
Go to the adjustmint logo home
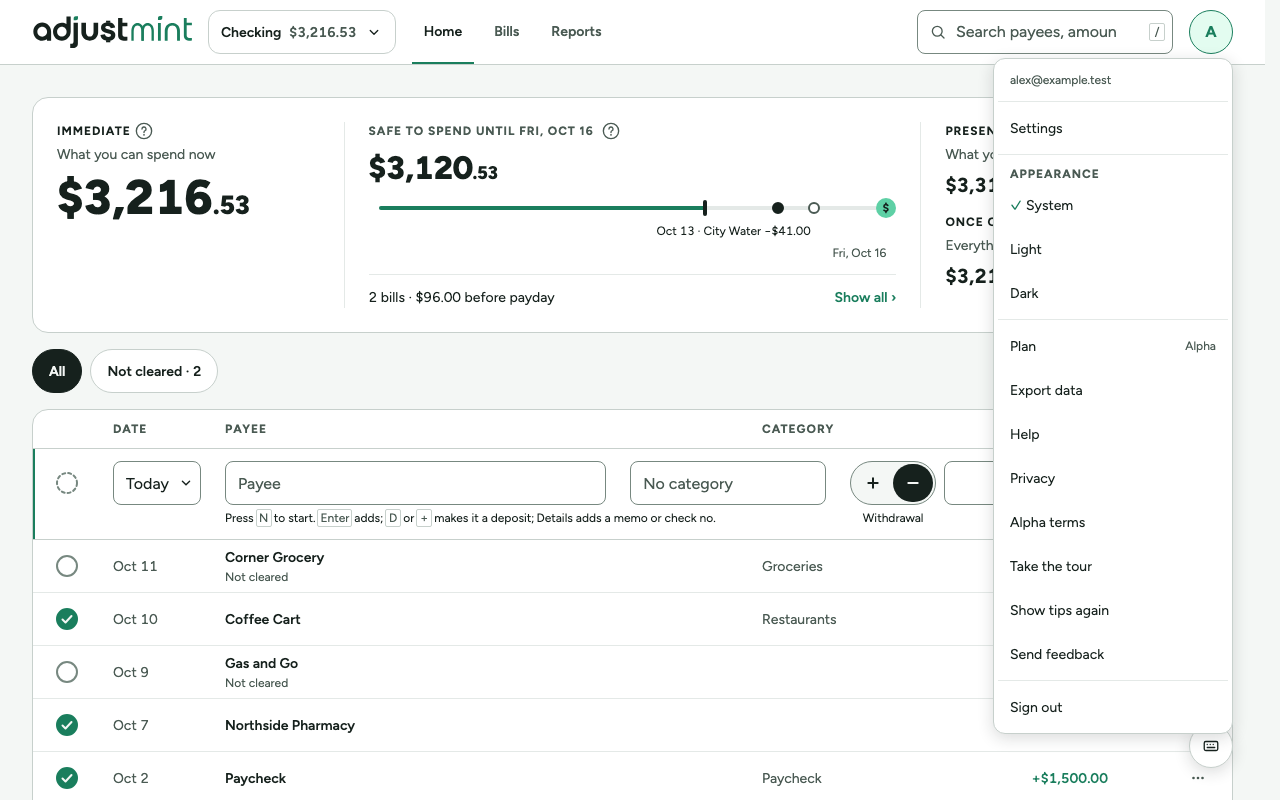112,31
